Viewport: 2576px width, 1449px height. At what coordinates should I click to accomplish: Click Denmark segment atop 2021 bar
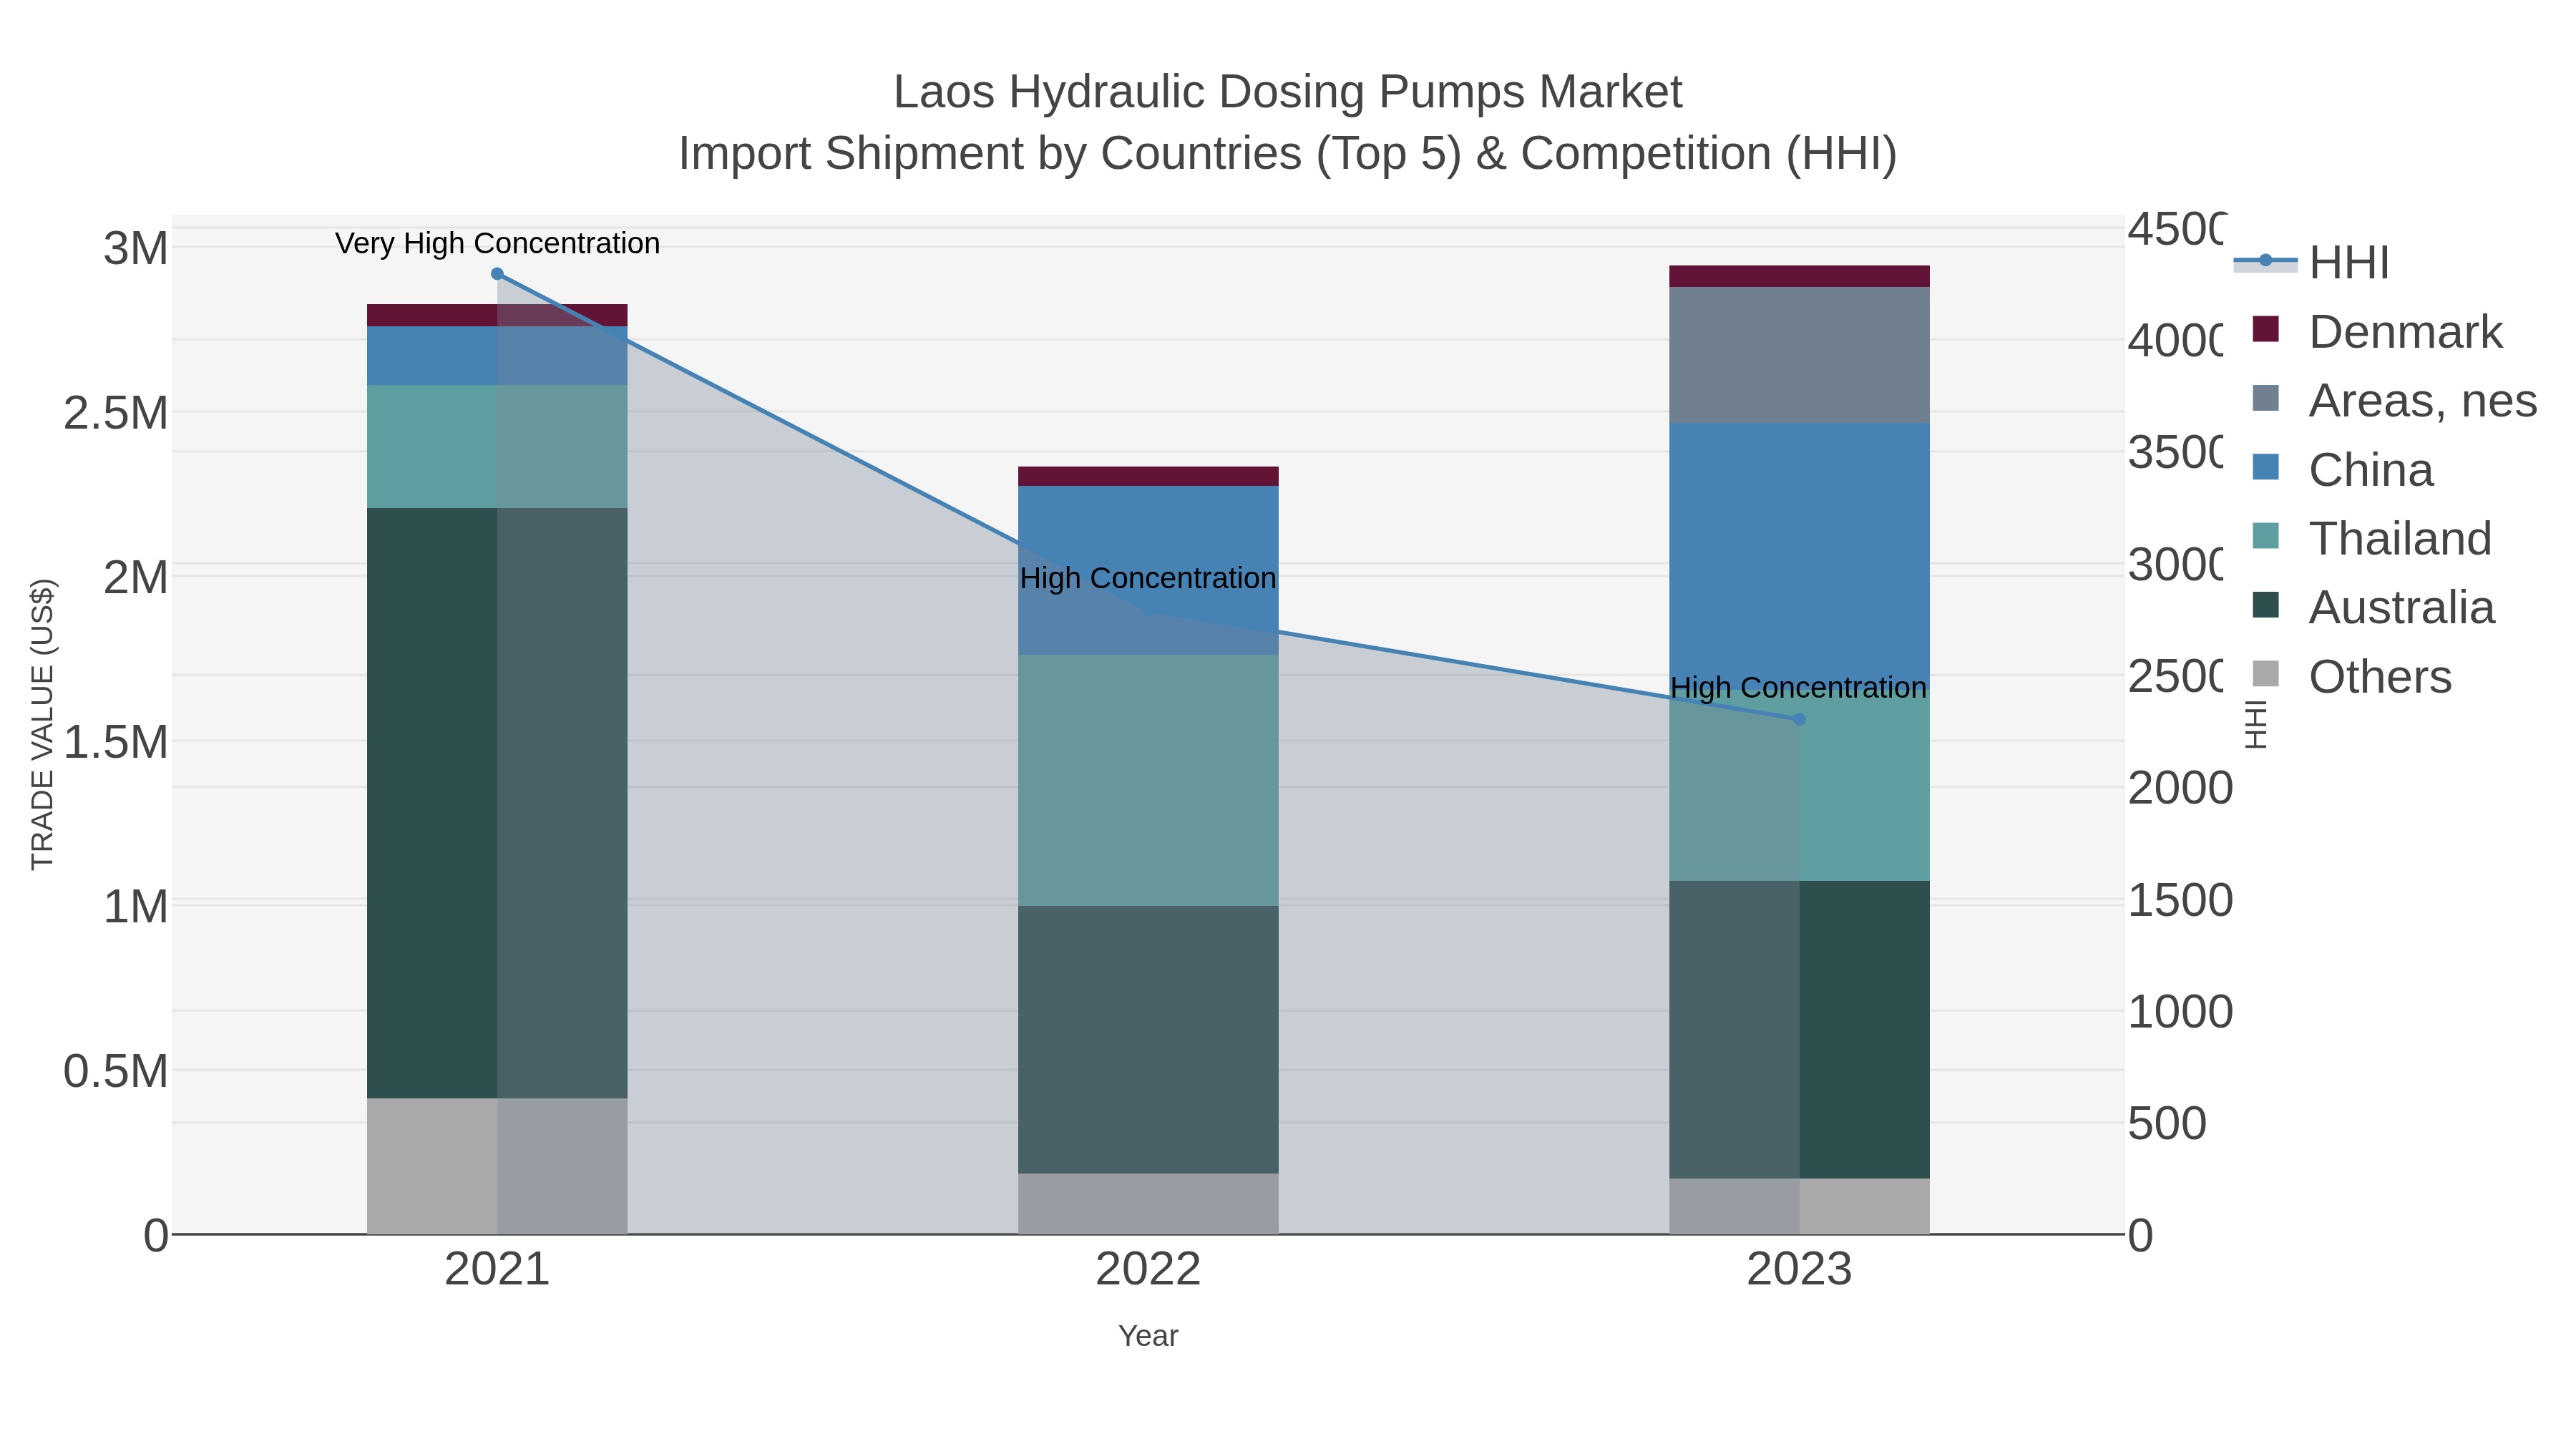[x=497, y=315]
